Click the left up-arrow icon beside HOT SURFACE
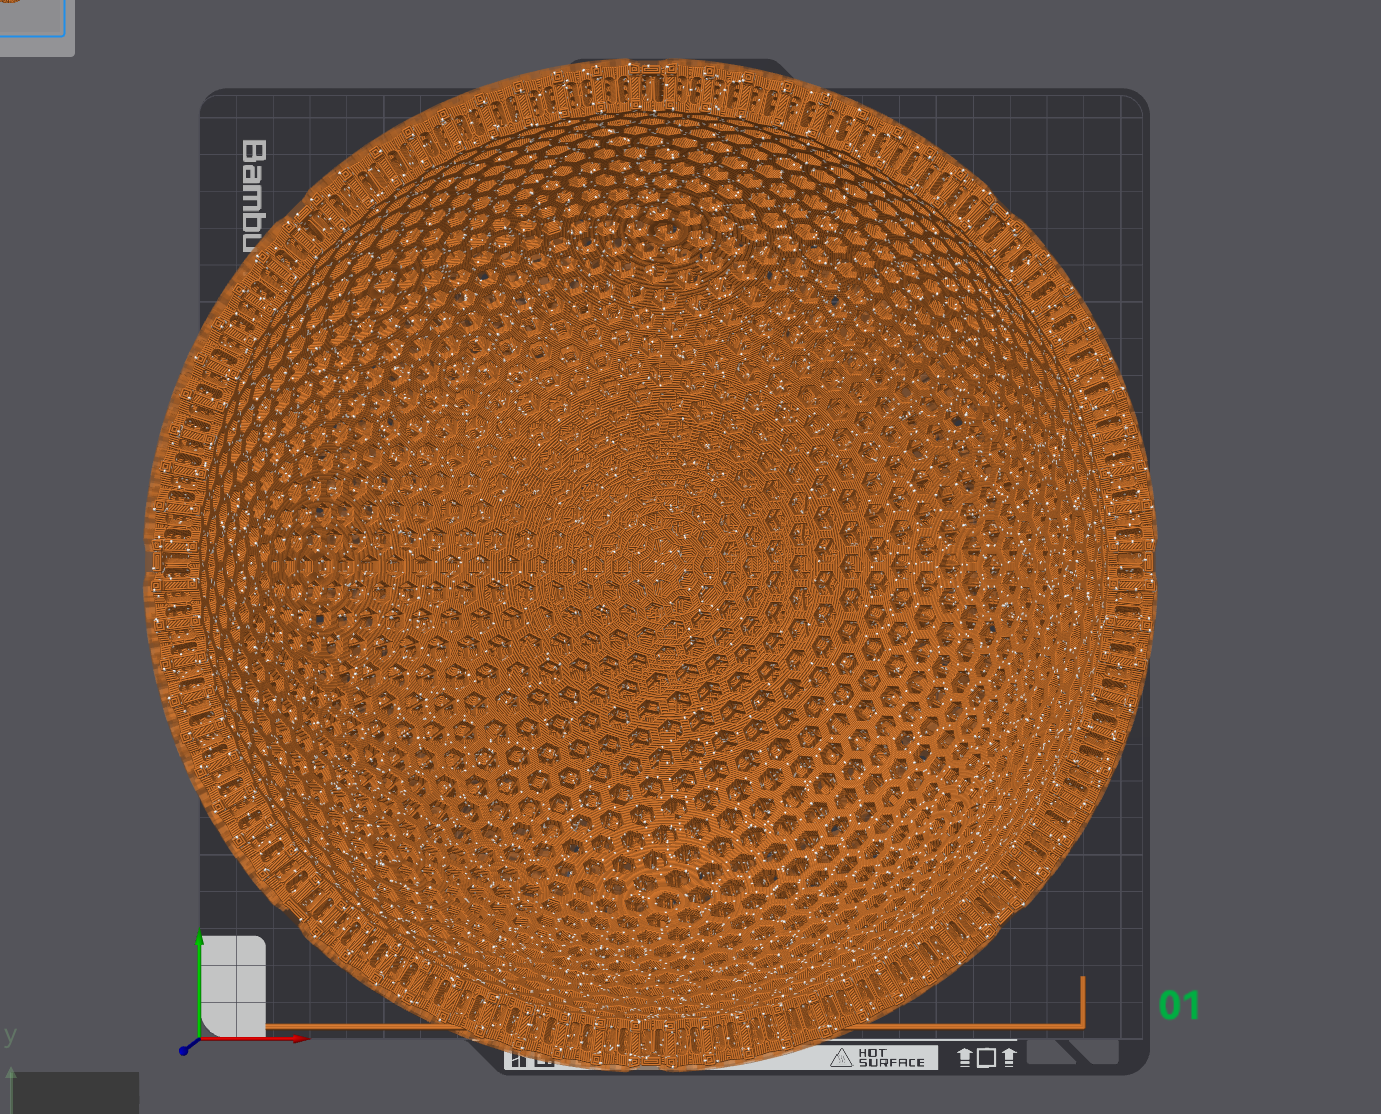The image size is (1381, 1115). point(965,1058)
